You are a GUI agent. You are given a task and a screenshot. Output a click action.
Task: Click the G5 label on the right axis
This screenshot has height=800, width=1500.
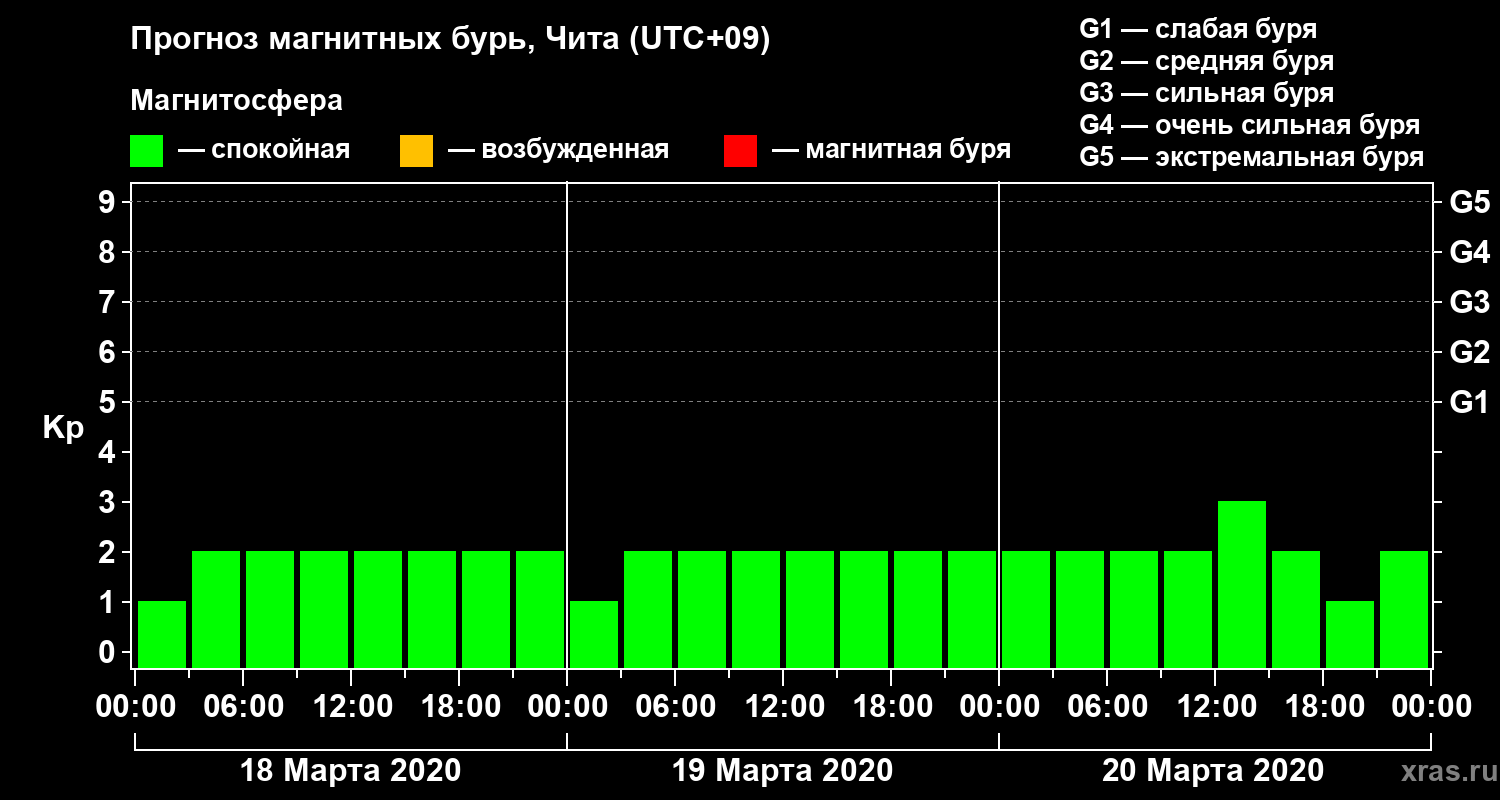click(x=1469, y=202)
